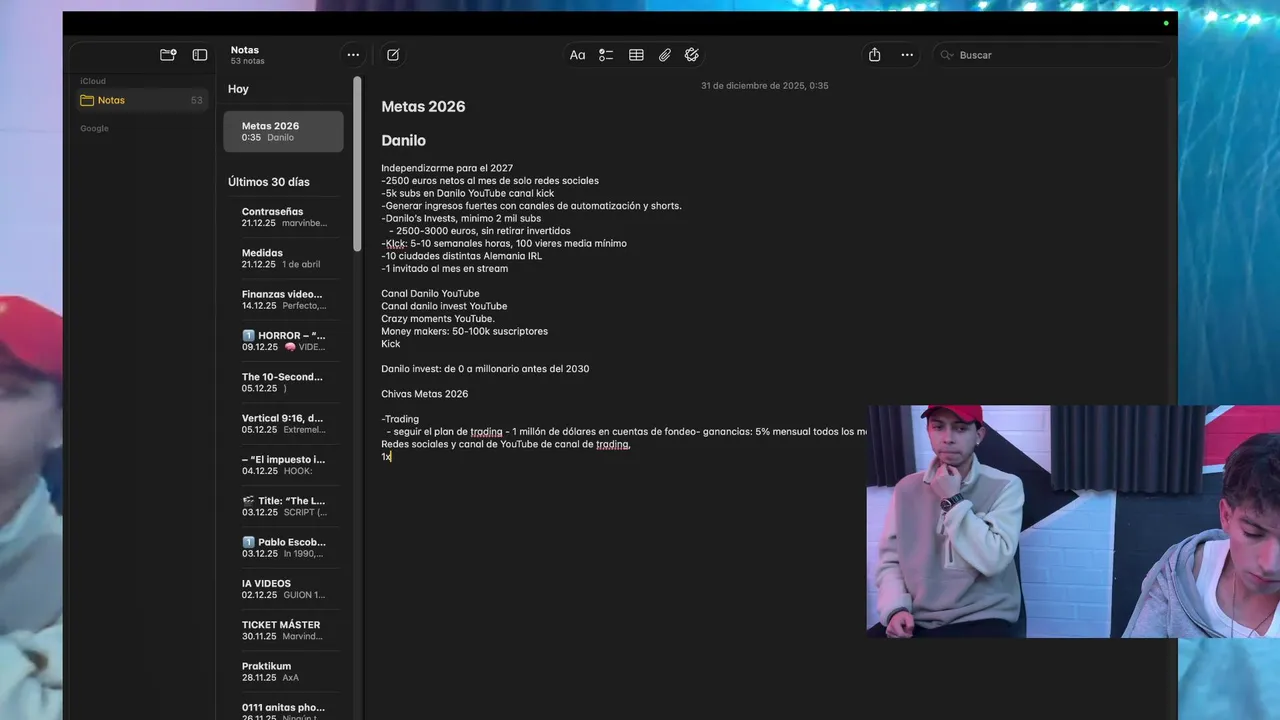This screenshot has width=1280, height=720.
Task: Click line 2500-3000 euros sin retirar
Action: tap(480, 231)
